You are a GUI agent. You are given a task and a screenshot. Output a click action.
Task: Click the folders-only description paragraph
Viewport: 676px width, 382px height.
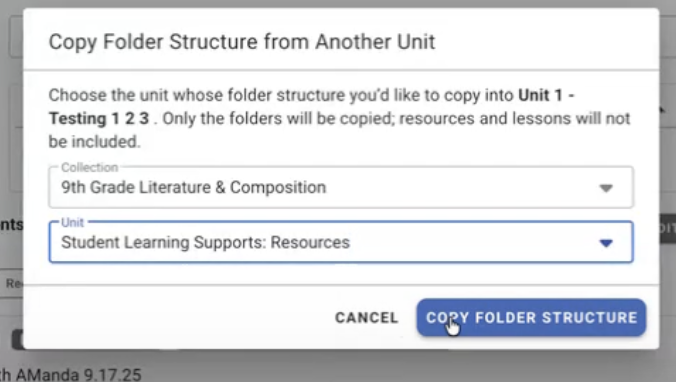340,118
